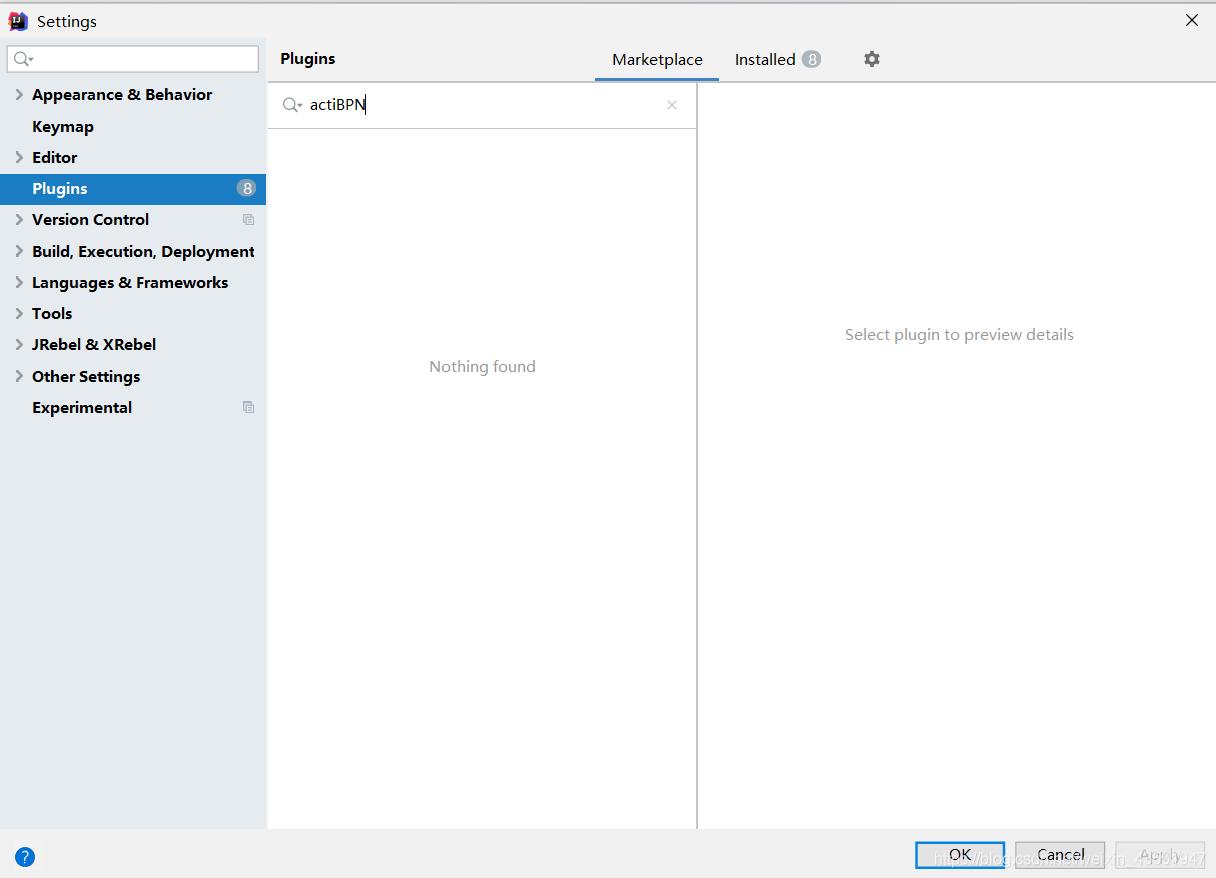
Task: Expand the Appearance & Behavior section
Action: pyautogui.click(x=19, y=95)
